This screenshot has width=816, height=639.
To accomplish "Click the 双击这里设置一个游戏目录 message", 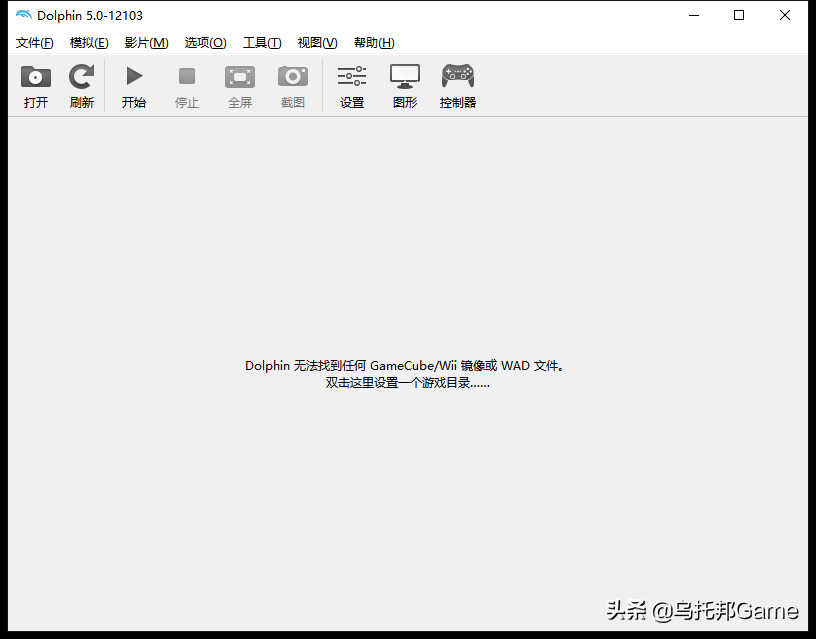I will (407, 383).
